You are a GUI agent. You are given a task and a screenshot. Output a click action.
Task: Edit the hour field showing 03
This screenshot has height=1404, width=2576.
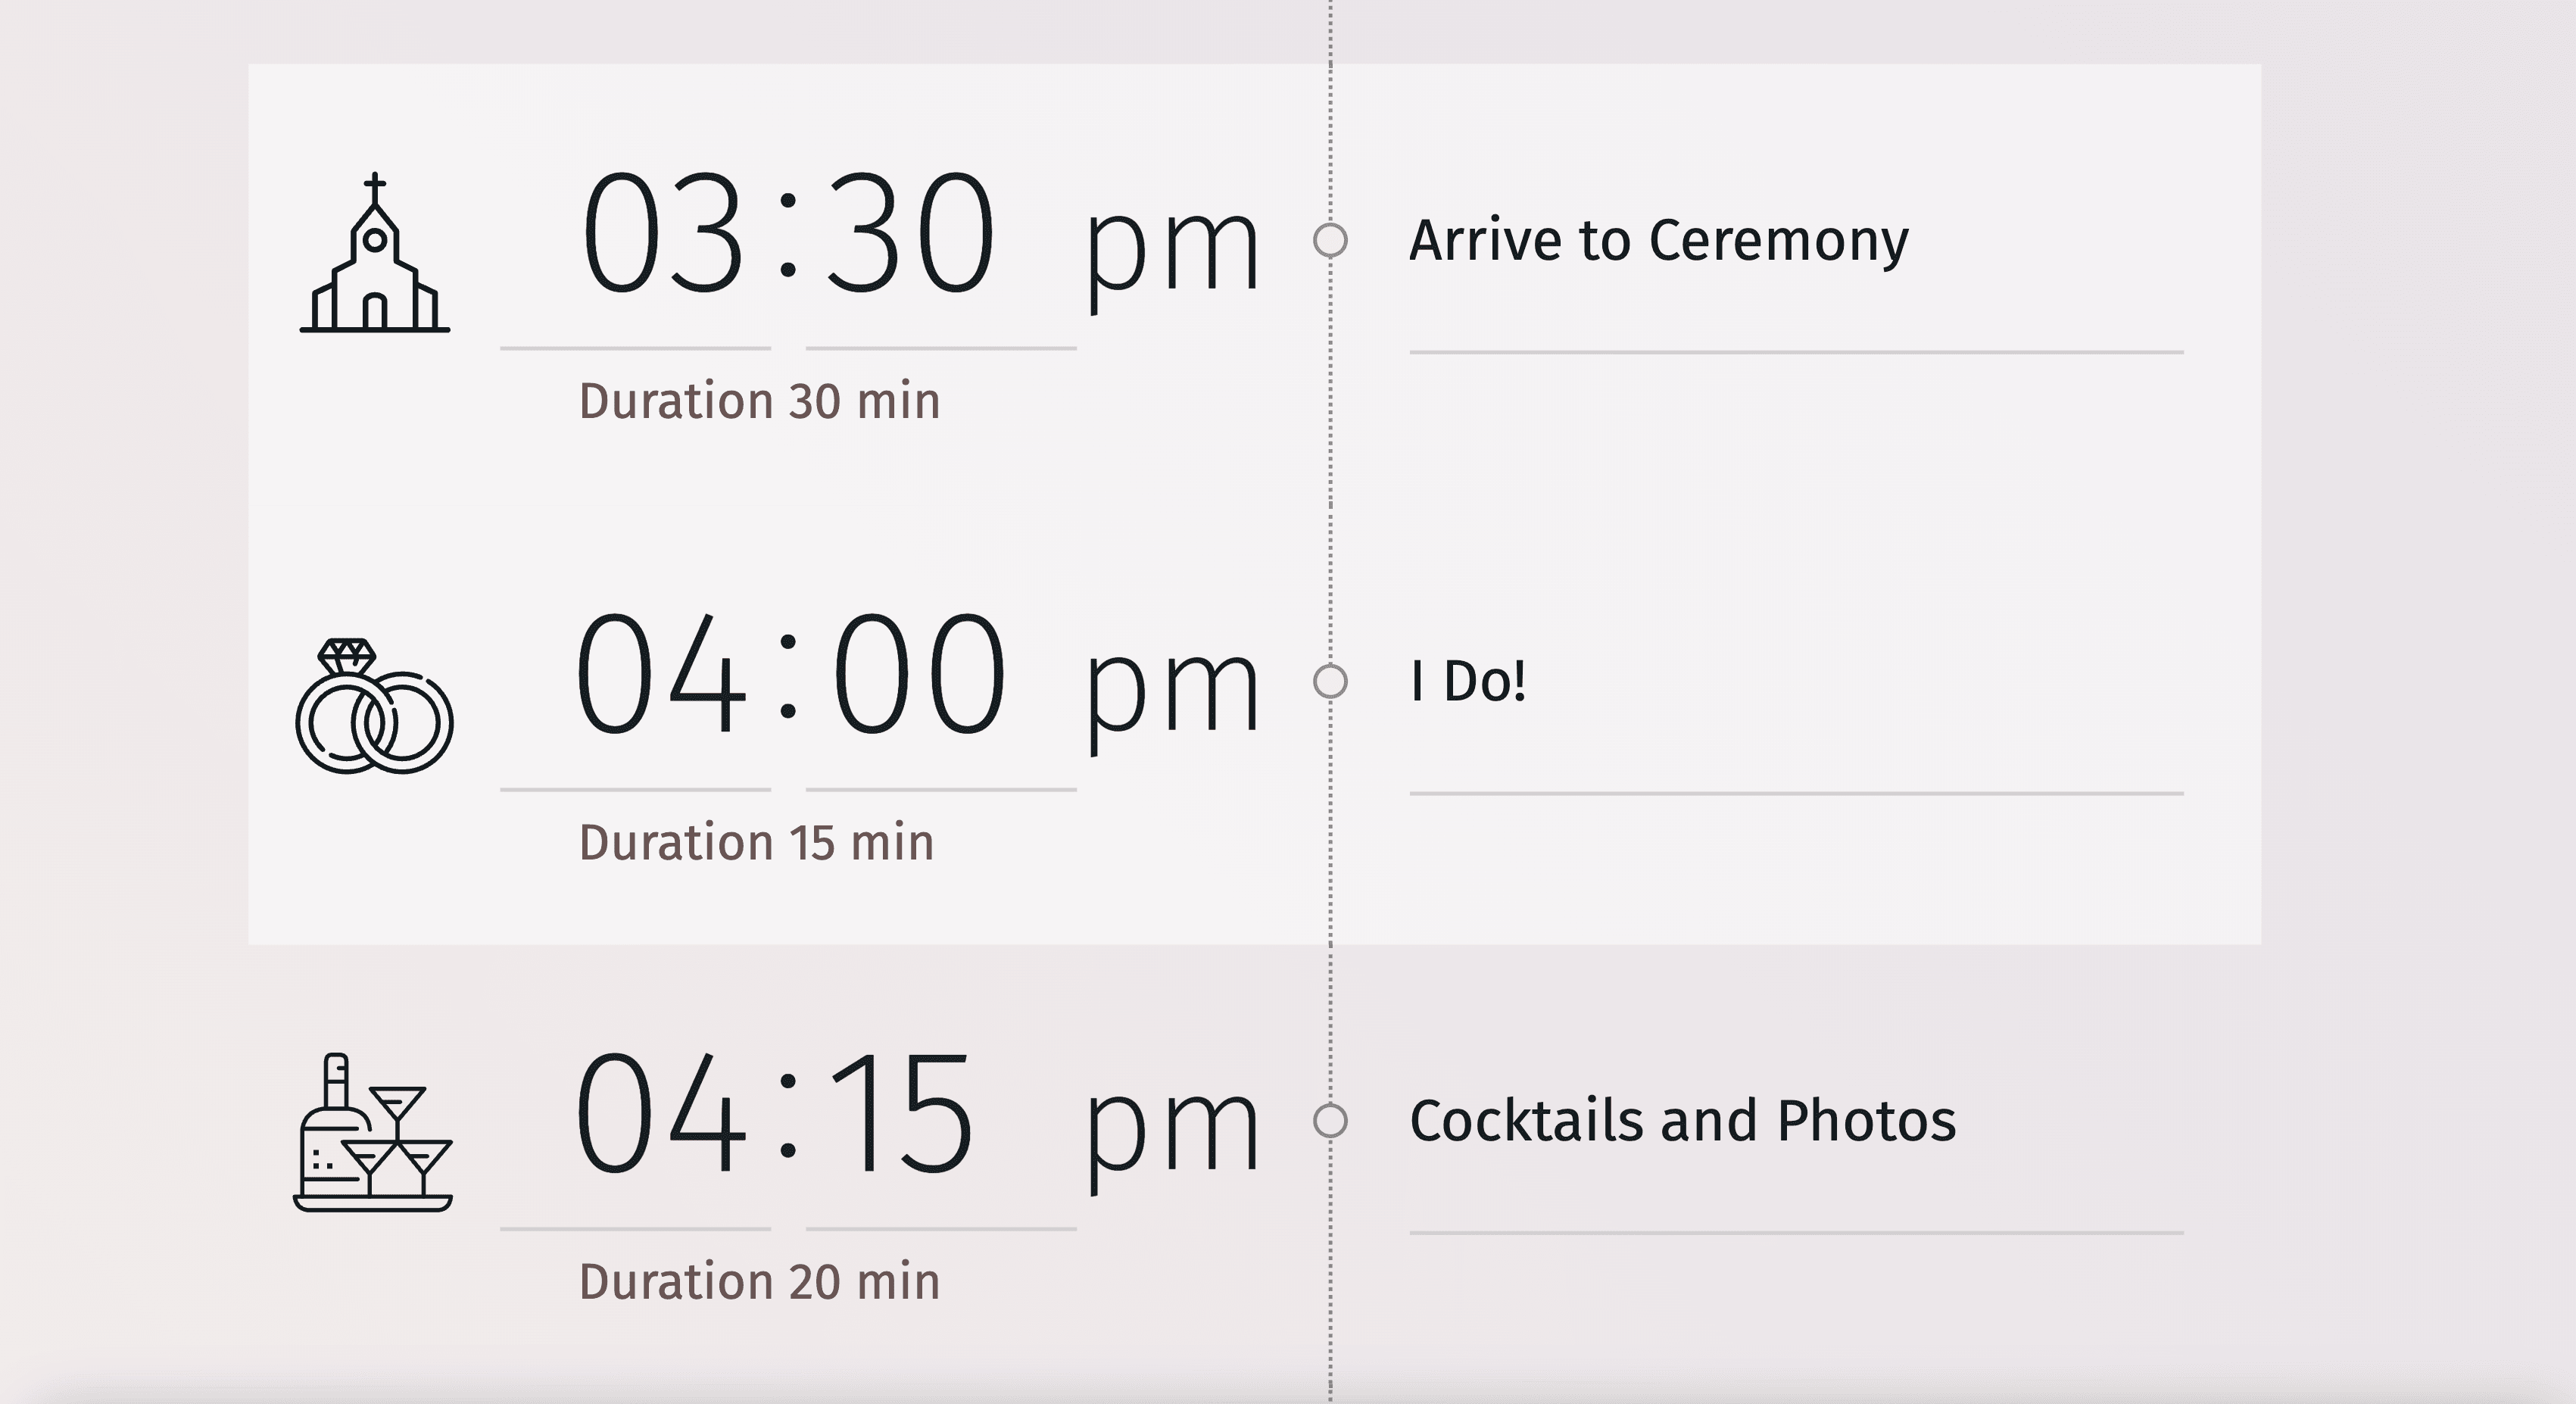tap(662, 235)
